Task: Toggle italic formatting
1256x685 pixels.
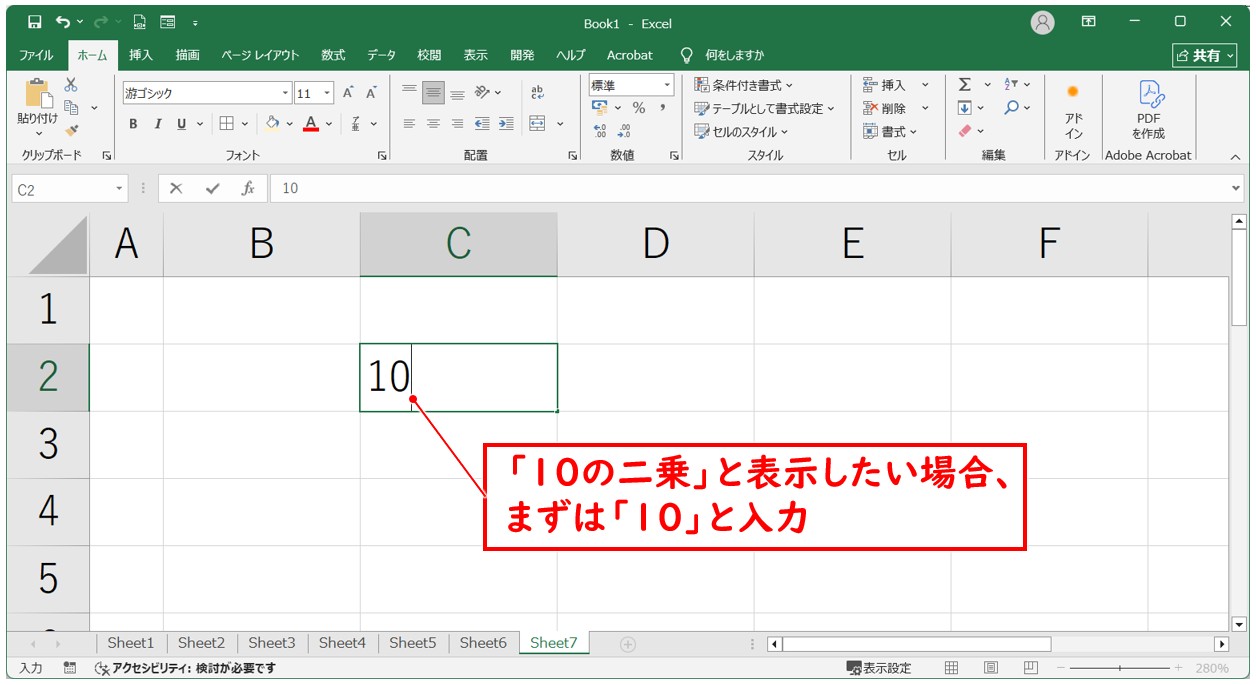Action: pyautogui.click(x=157, y=124)
